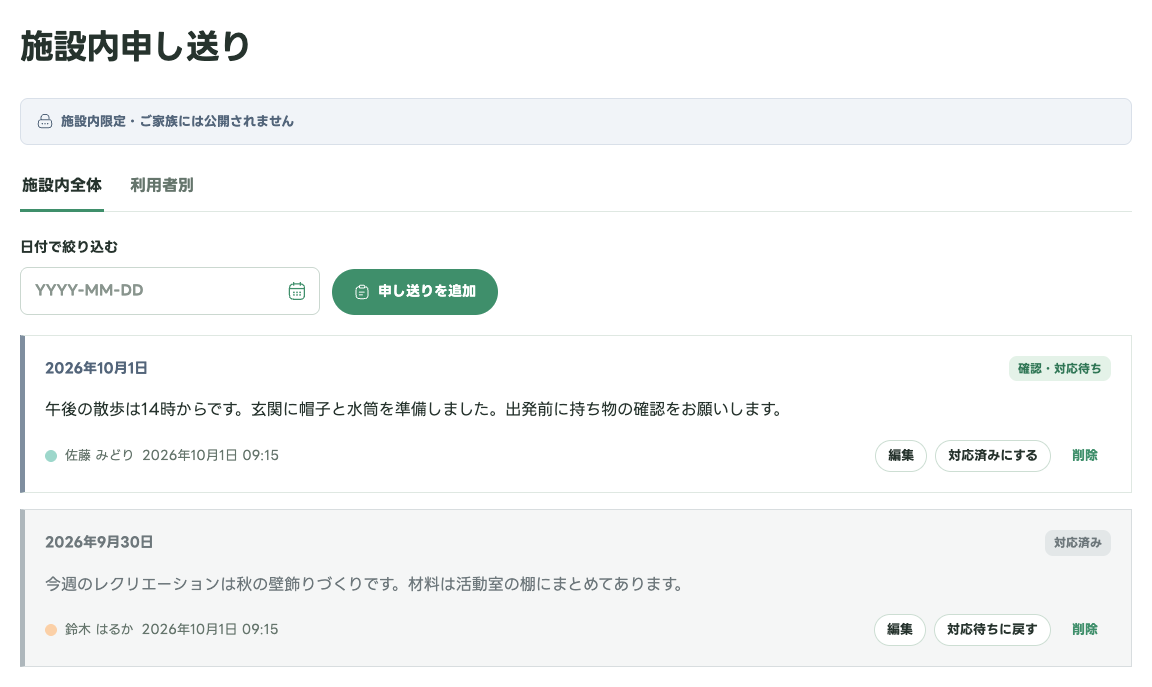Mark the 10月1日 note as 対応済みにする
Screen dimensions: 1152x687
(993, 456)
